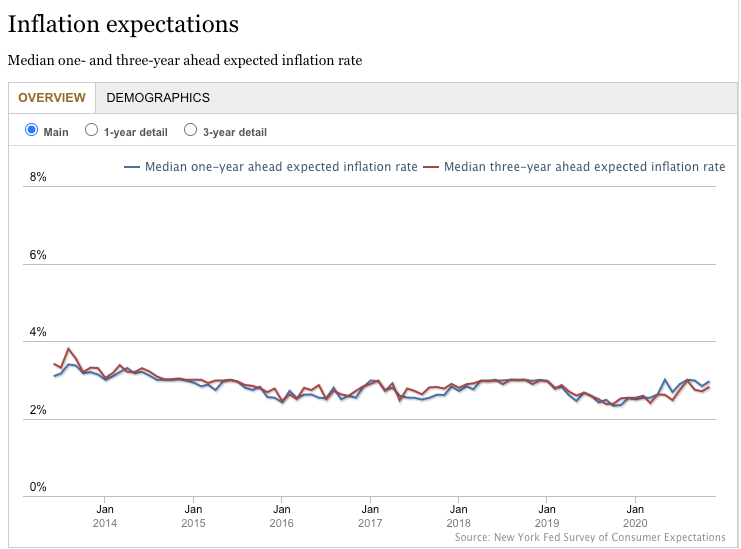Click the Jan 2020 axis label
The width and height of the screenshot is (741, 549).
[634, 515]
